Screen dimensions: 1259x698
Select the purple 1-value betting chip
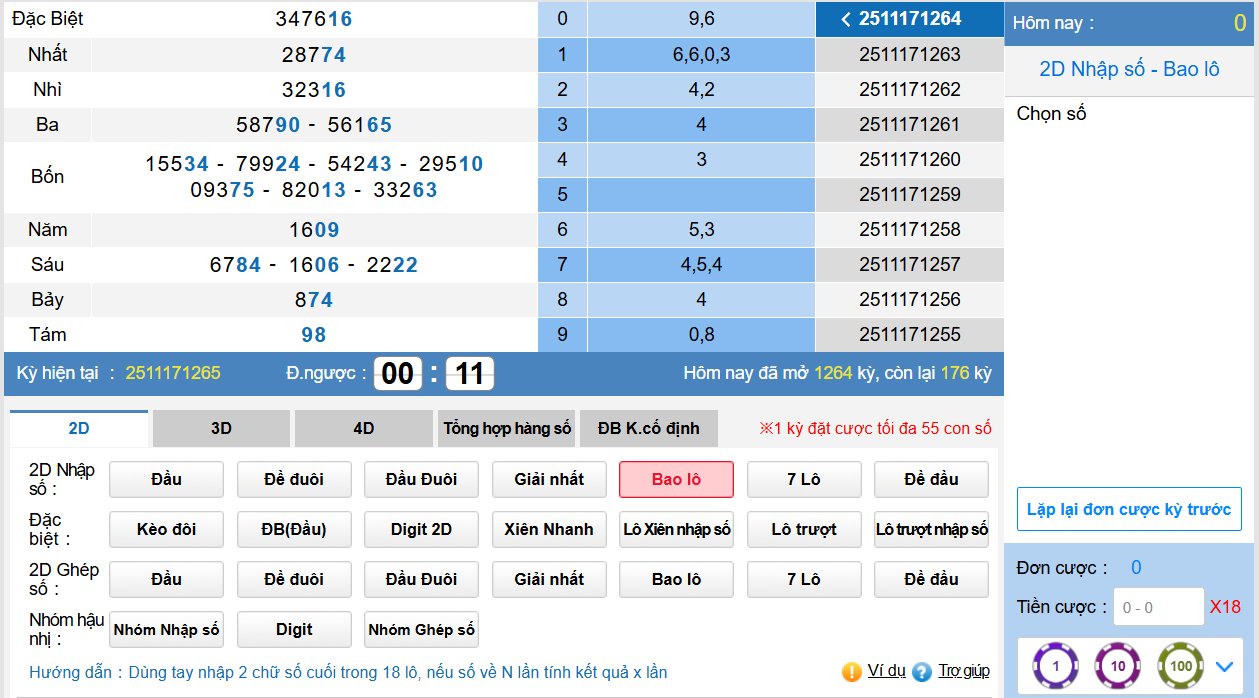1055,666
